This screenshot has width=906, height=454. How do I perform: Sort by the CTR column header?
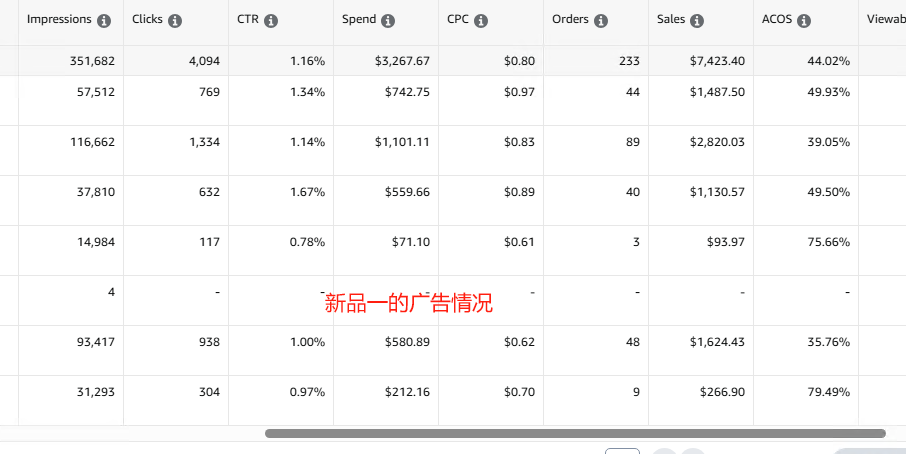(x=248, y=19)
